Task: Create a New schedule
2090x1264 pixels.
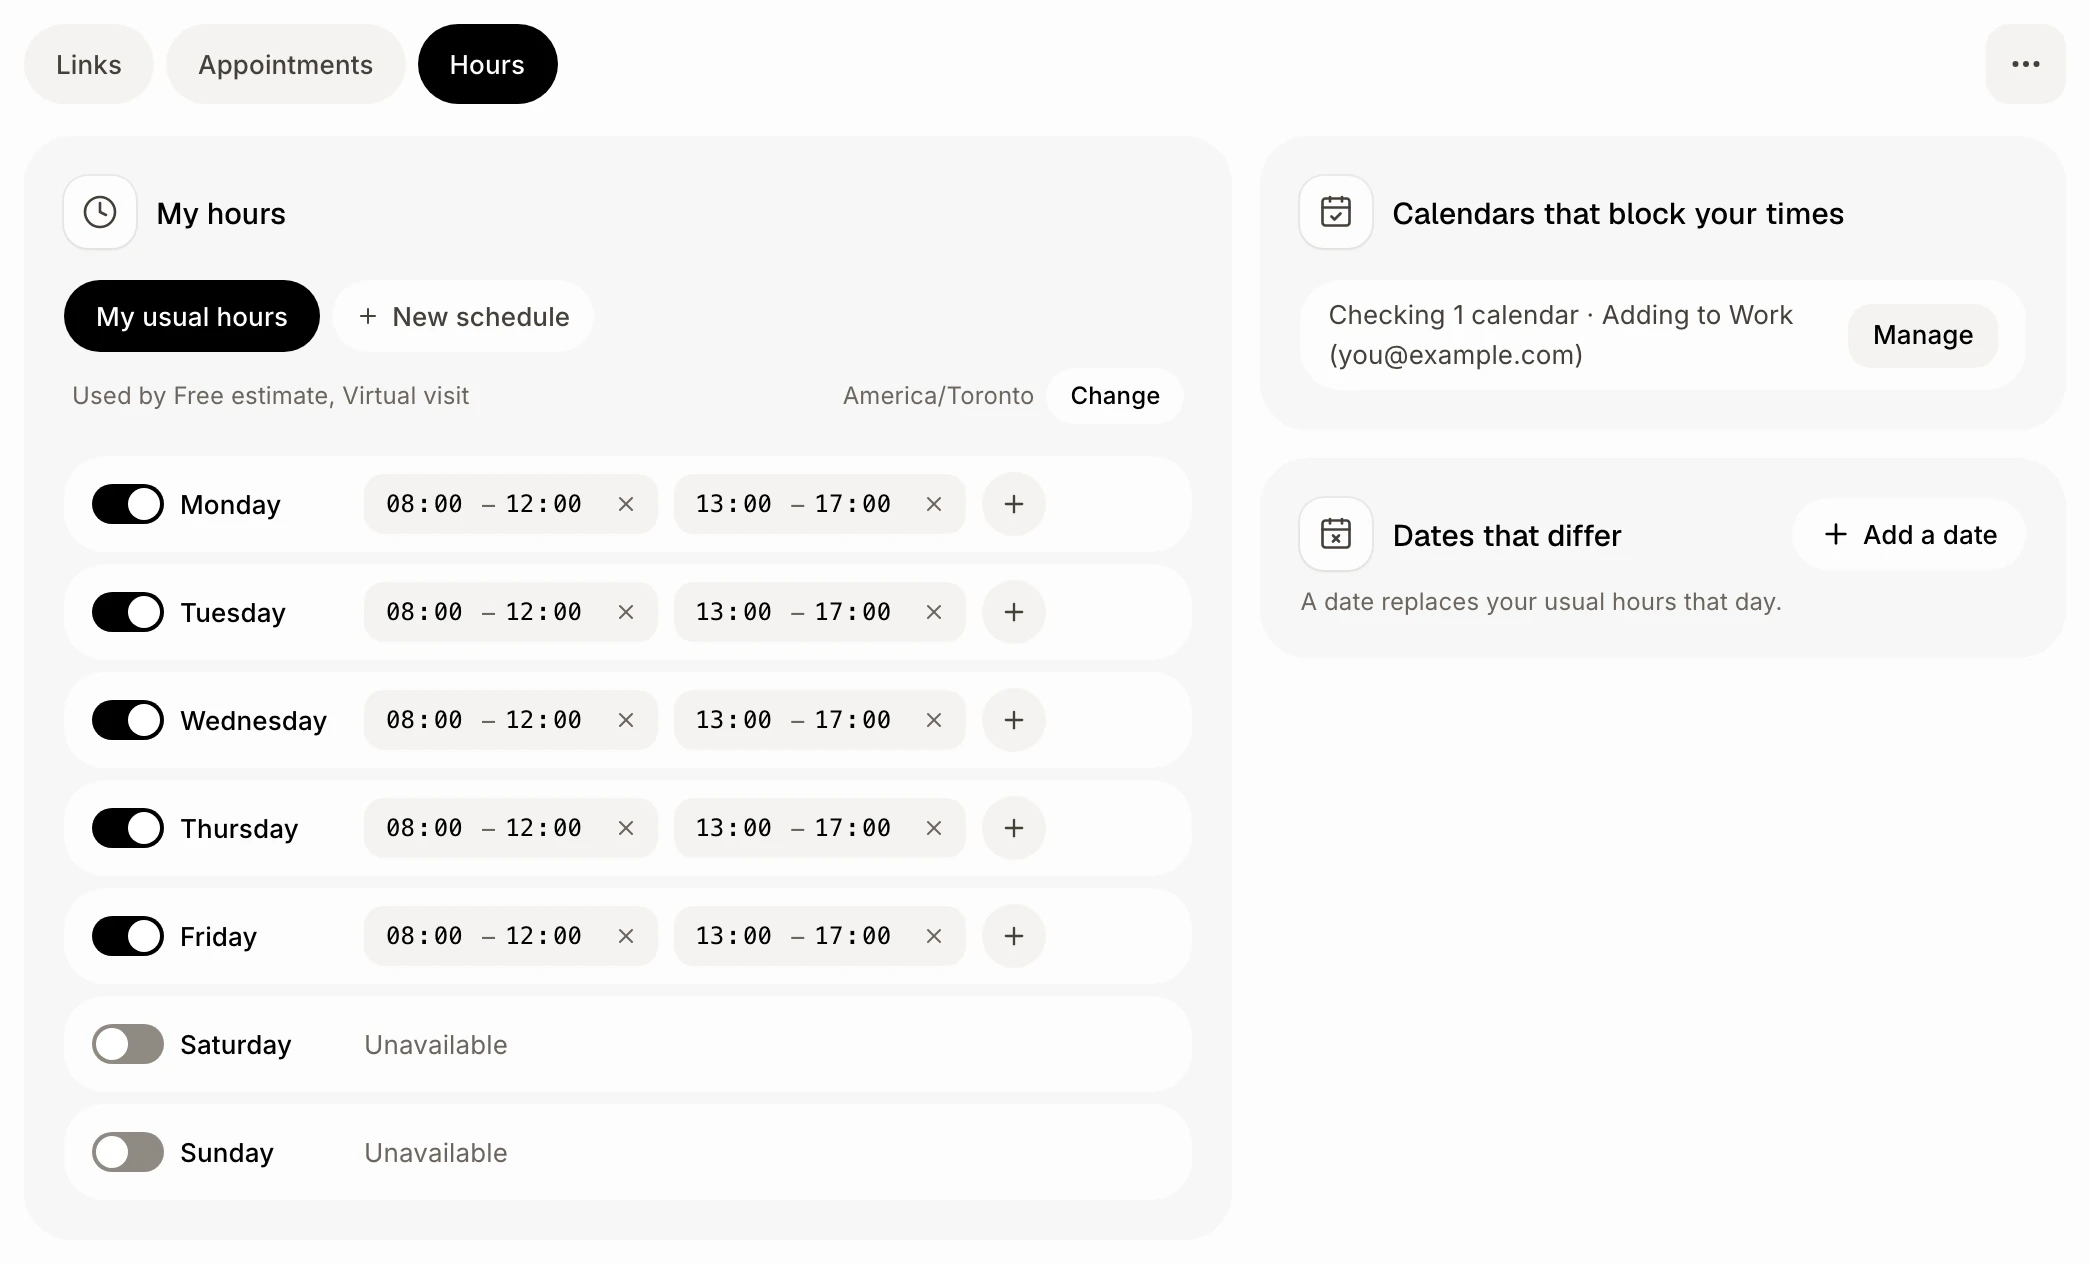Action: (x=463, y=316)
